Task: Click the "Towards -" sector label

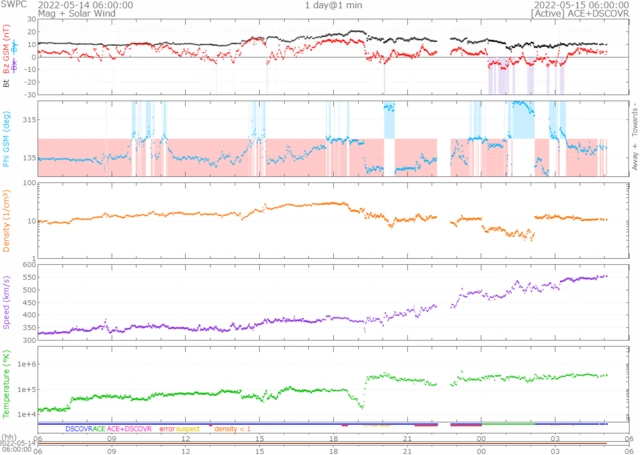Action: click(x=635, y=121)
